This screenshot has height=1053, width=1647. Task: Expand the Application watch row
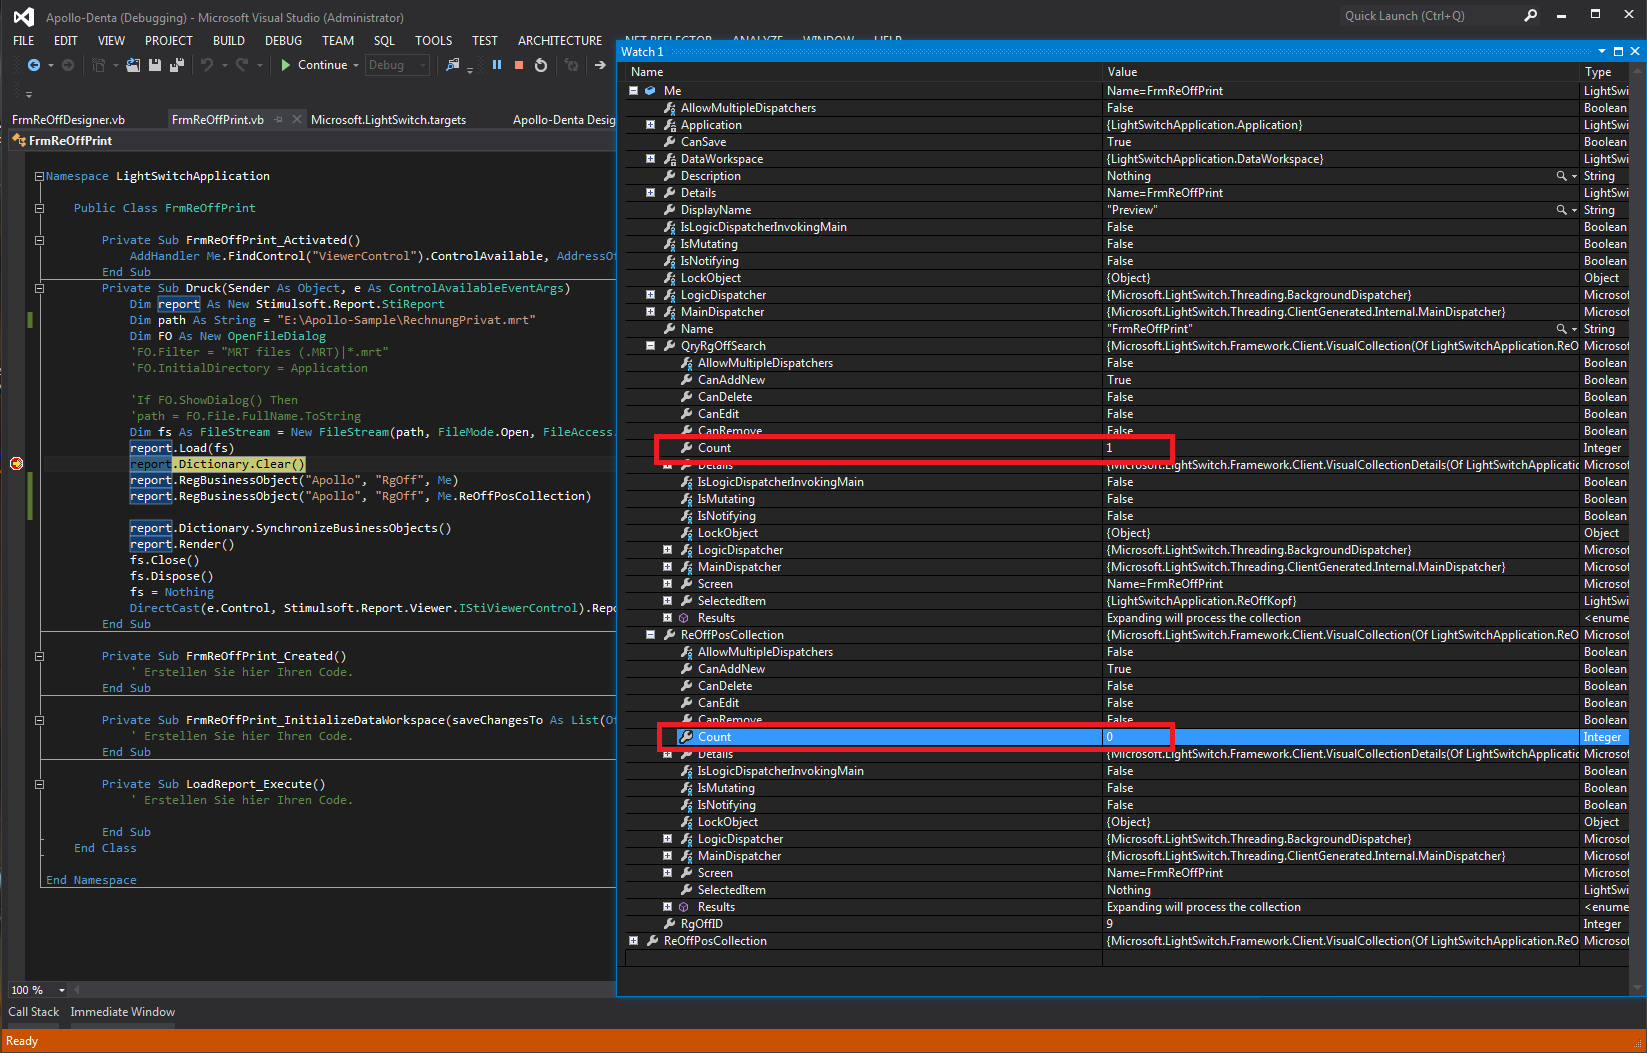click(x=650, y=125)
